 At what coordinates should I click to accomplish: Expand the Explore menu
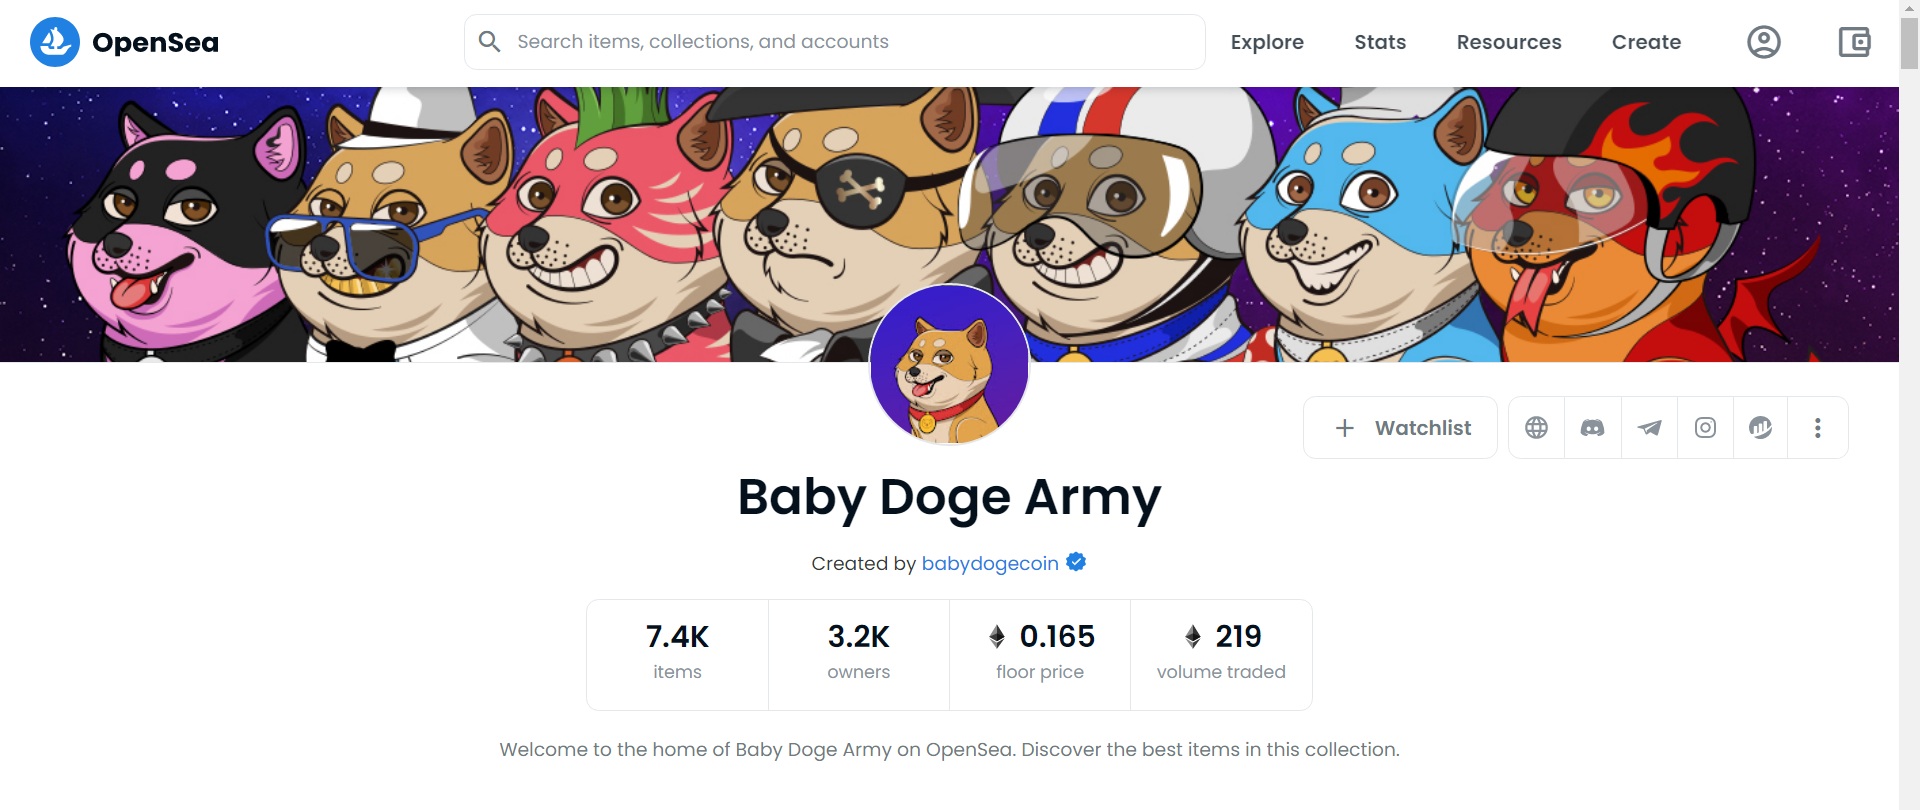click(x=1267, y=42)
